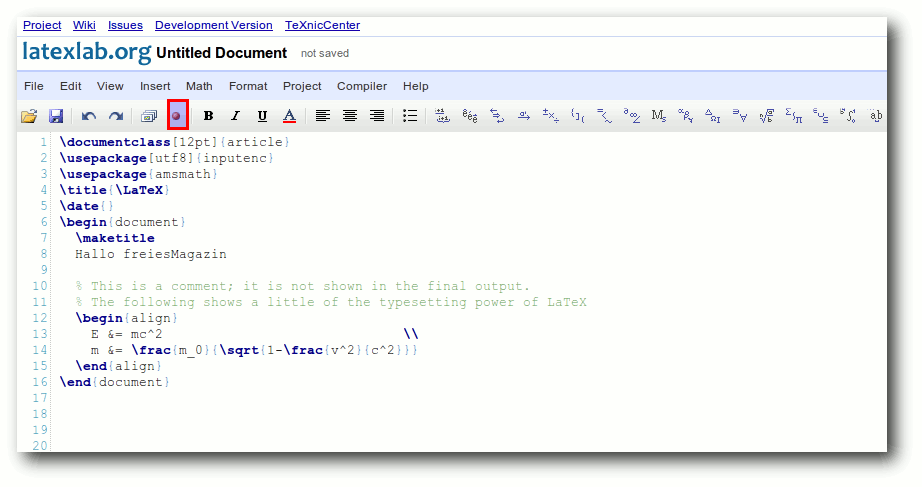This screenshot has height=487, width=922.
Task: Click the comment starting 'This is a comment'
Action: [x=303, y=286]
